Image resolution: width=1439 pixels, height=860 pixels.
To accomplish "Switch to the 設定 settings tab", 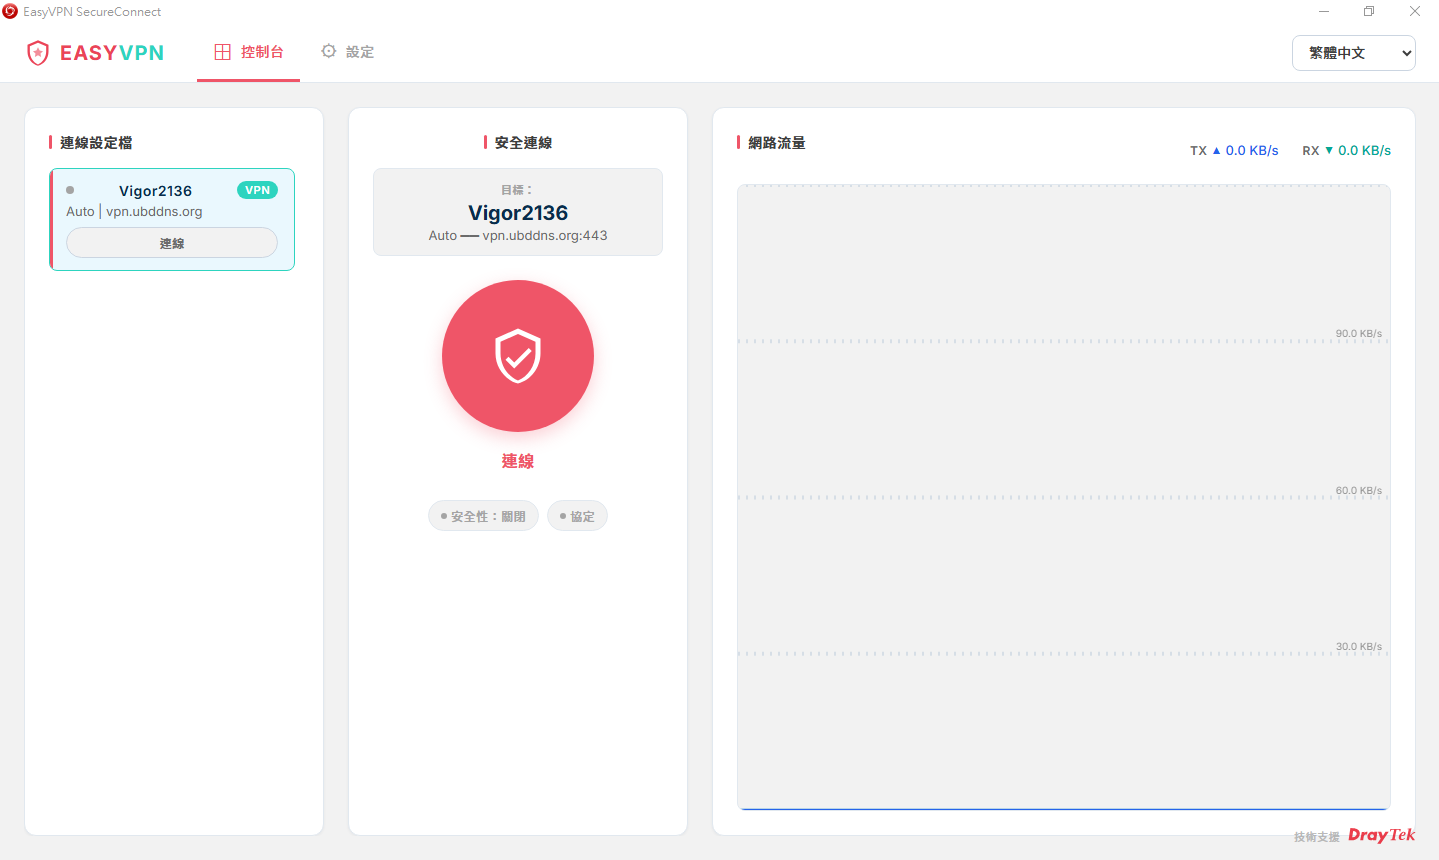I will 347,52.
